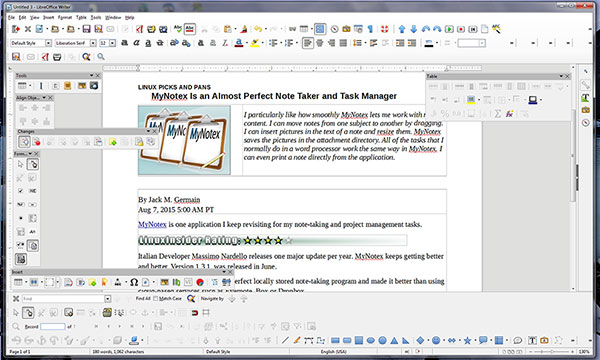Click Table panel background color icon

pyautogui.click(x=471, y=100)
